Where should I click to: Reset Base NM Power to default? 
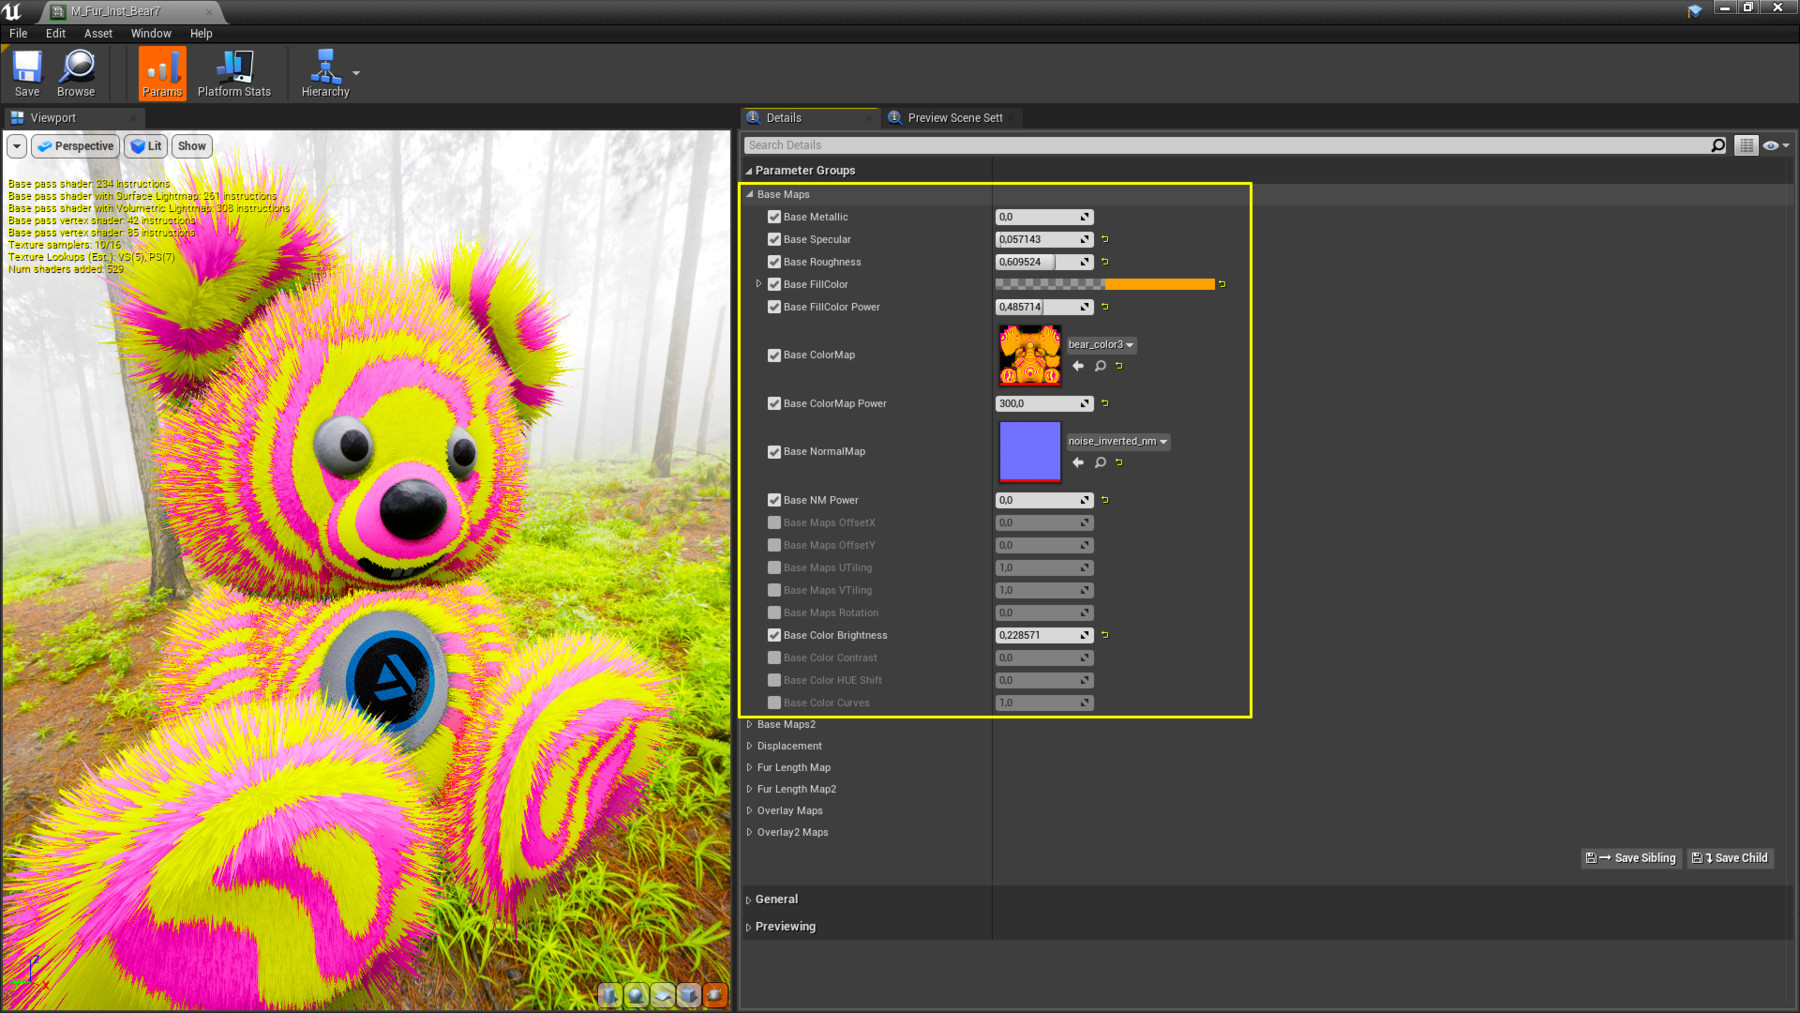[x=1105, y=500]
